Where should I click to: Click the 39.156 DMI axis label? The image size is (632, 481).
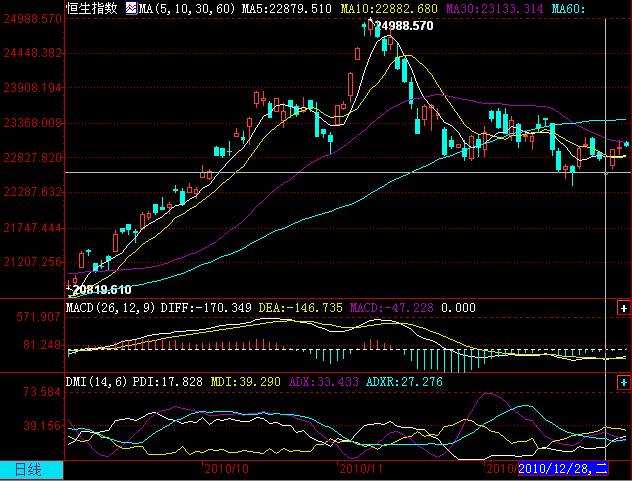pyautogui.click(x=42, y=425)
